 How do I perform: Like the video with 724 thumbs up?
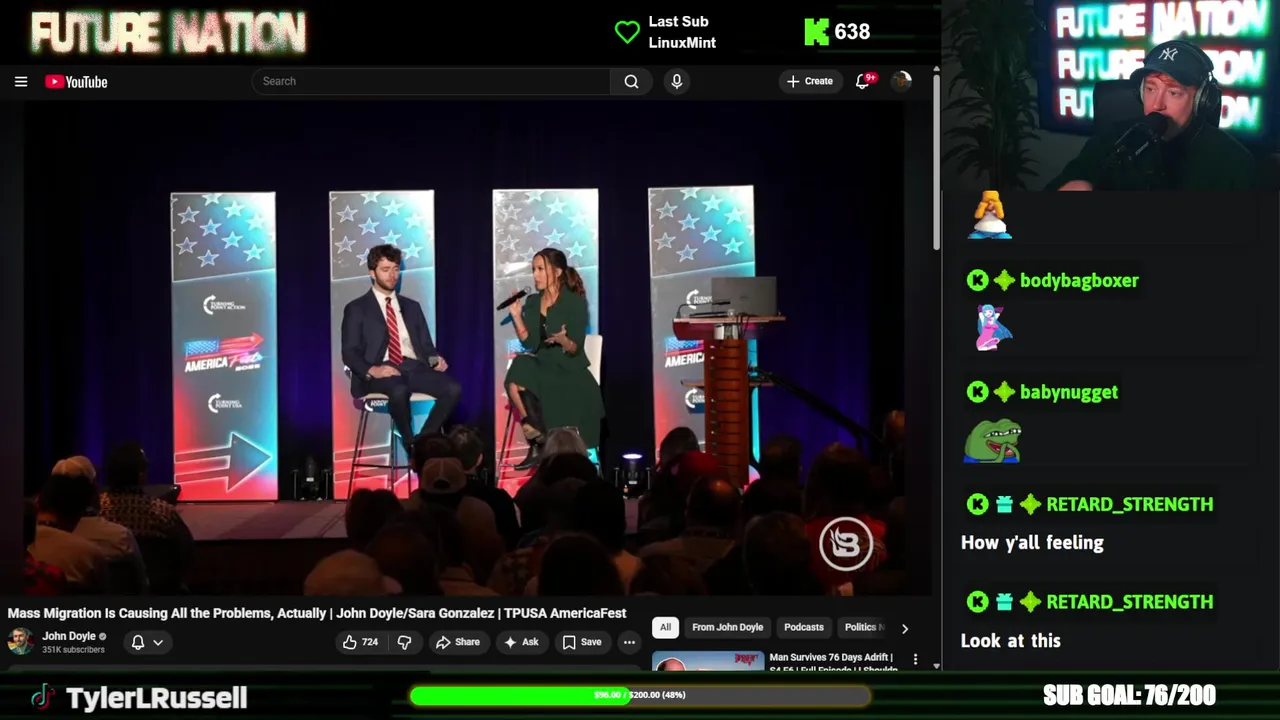[x=360, y=642]
